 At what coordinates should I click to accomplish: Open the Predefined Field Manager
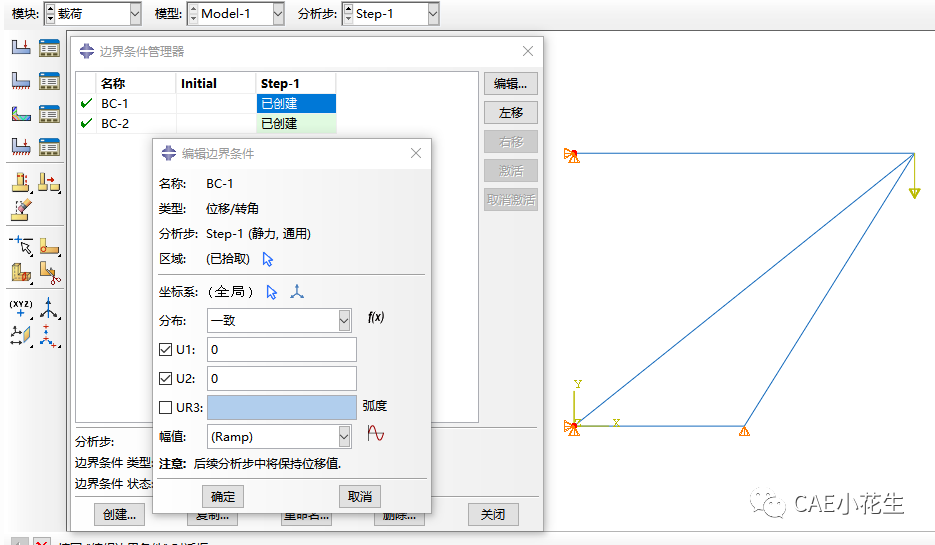point(49,113)
